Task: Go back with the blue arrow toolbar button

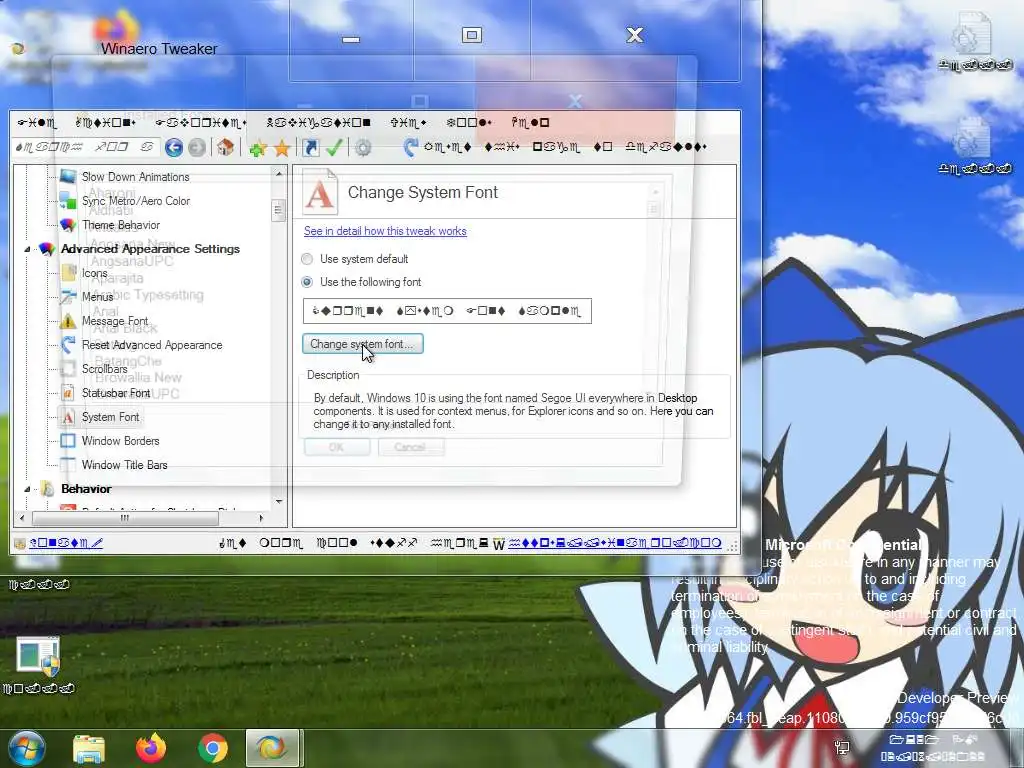Action: 174,148
